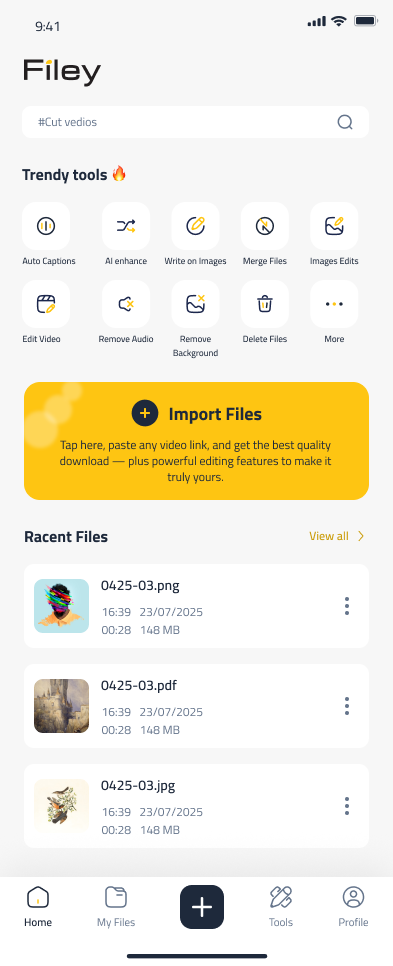This screenshot has height=966, width=393.
Task: Tap the Wi-Fi status icon
Action: 339,21
